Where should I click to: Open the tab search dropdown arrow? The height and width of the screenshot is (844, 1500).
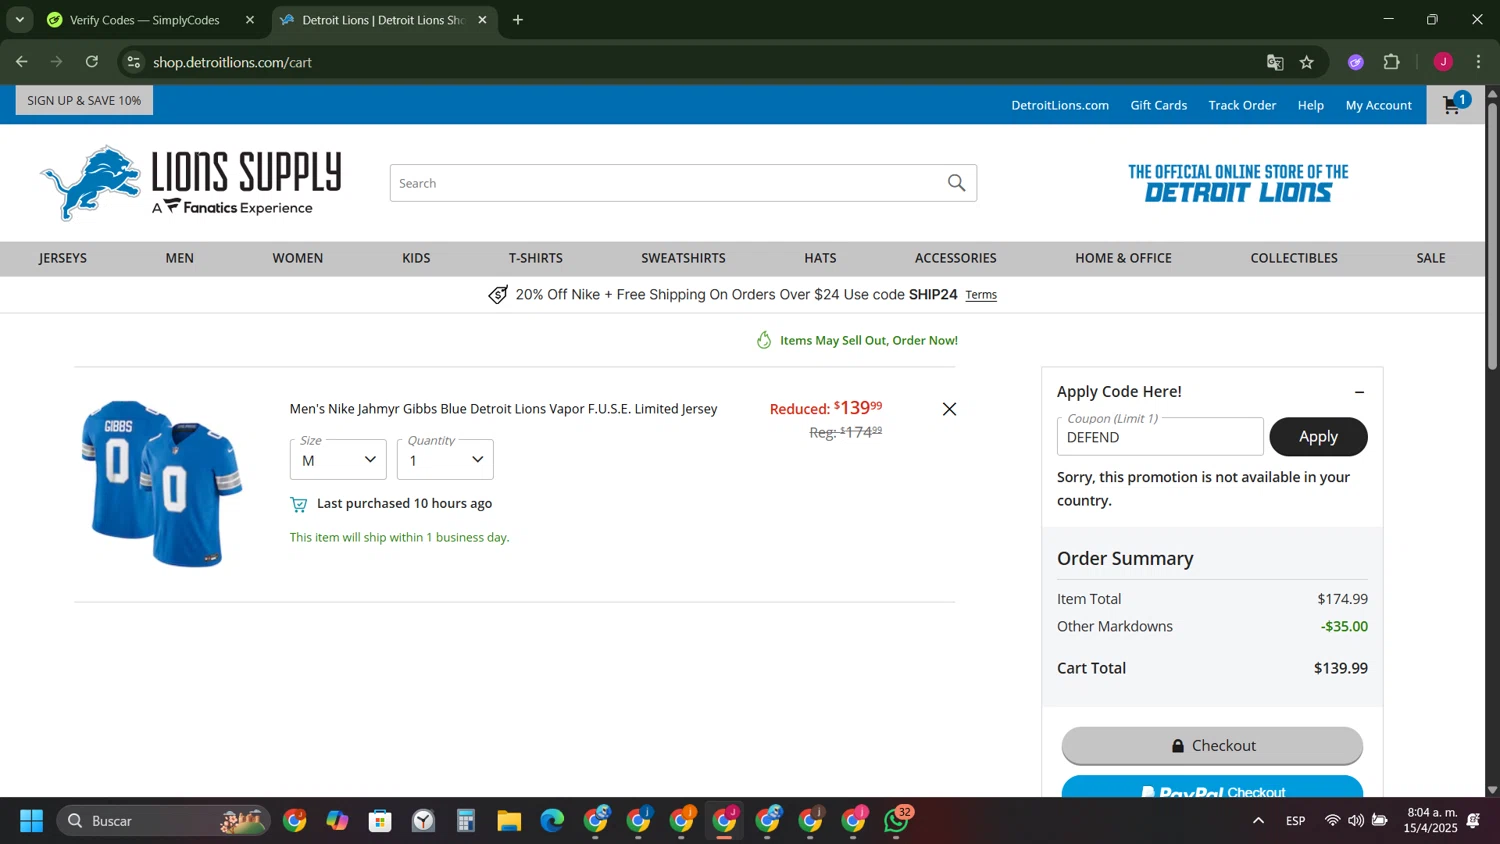tap(19, 20)
